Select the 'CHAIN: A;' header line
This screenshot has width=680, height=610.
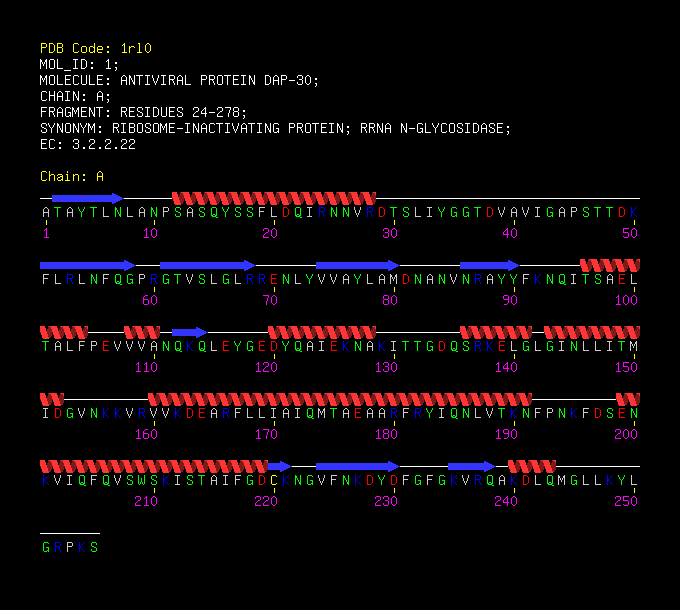[x=75, y=96]
